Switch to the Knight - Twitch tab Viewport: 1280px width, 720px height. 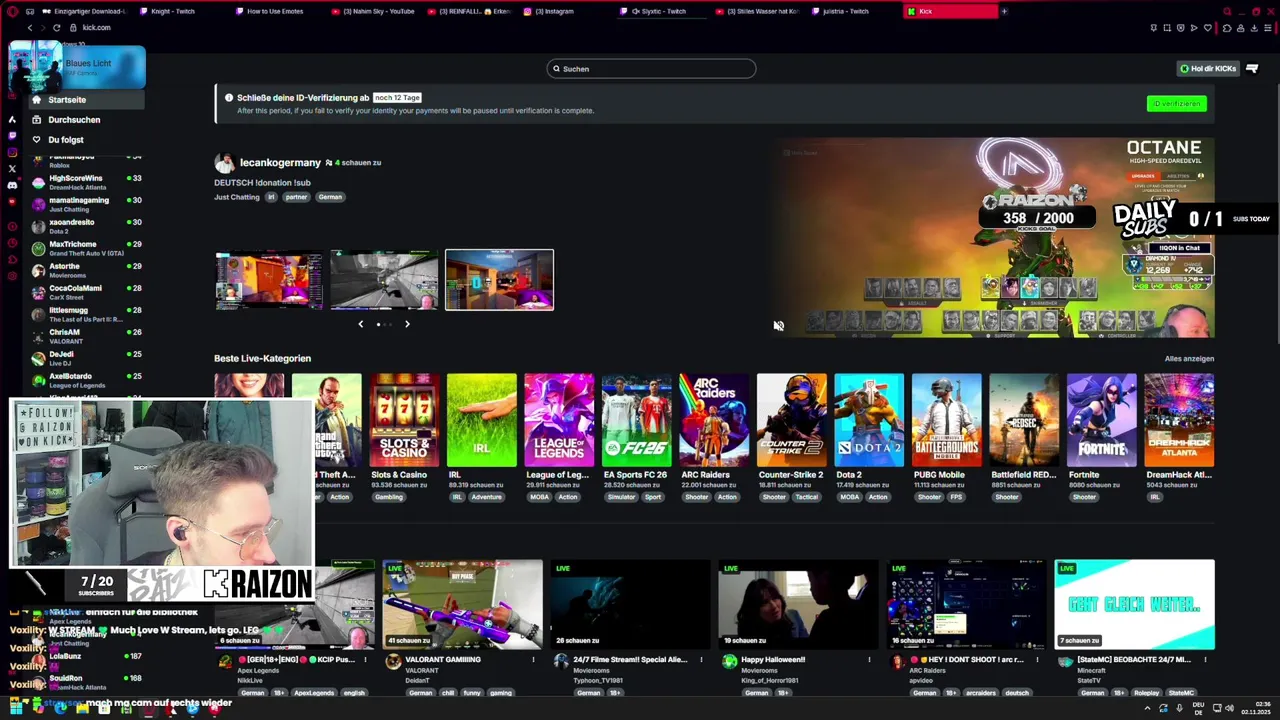(180, 11)
